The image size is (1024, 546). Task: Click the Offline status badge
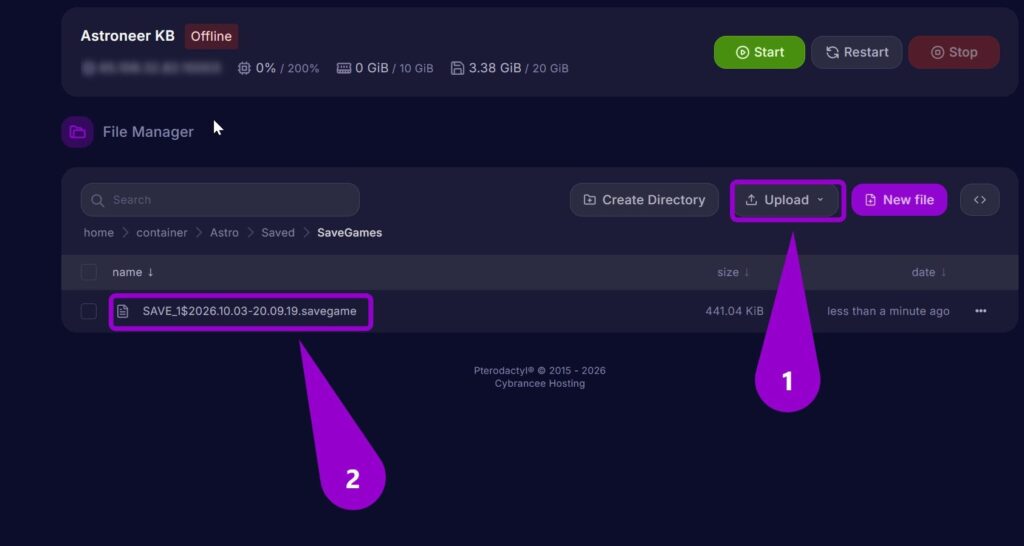[211, 37]
